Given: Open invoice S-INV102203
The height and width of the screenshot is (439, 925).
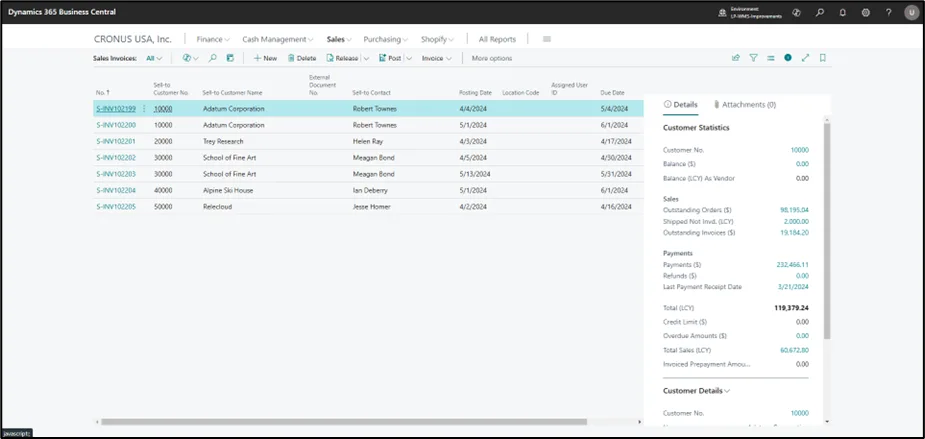Looking at the screenshot, I should [116, 174].
